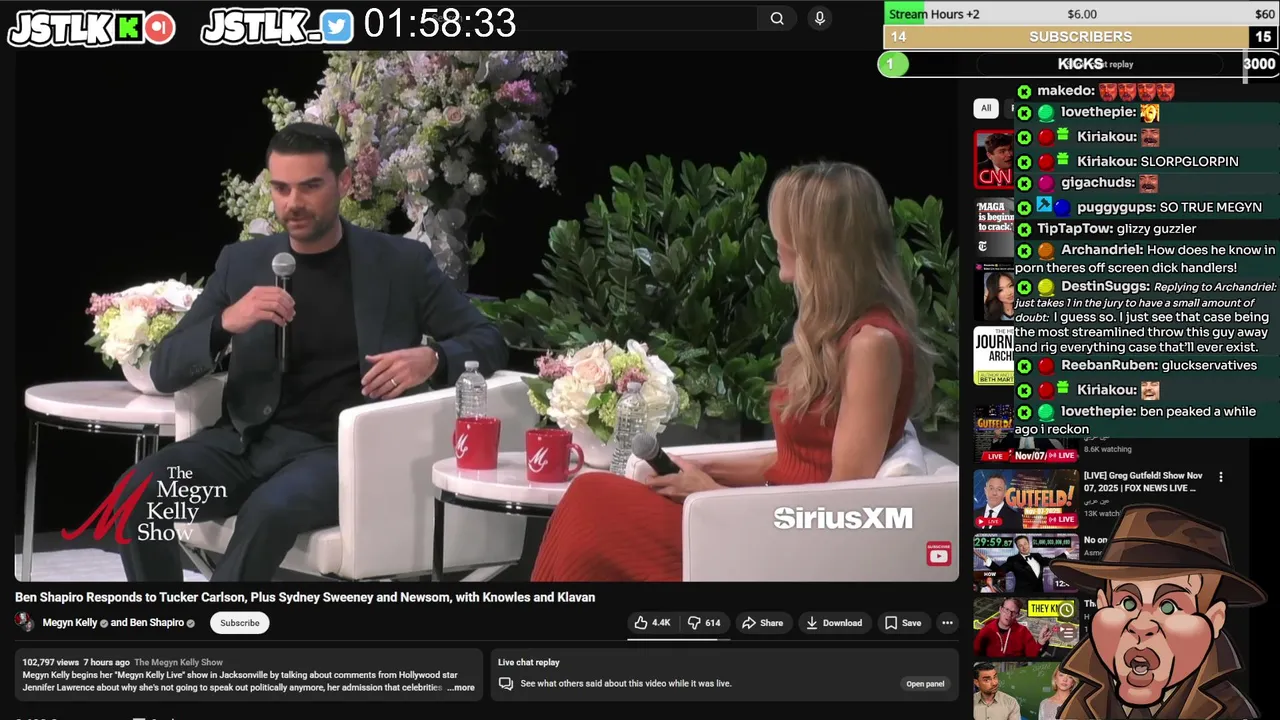This screenshot has height=720, width=1280.
Task: Click the red record icon in the JSTLK overlay
Action: (x=159, y=28)
